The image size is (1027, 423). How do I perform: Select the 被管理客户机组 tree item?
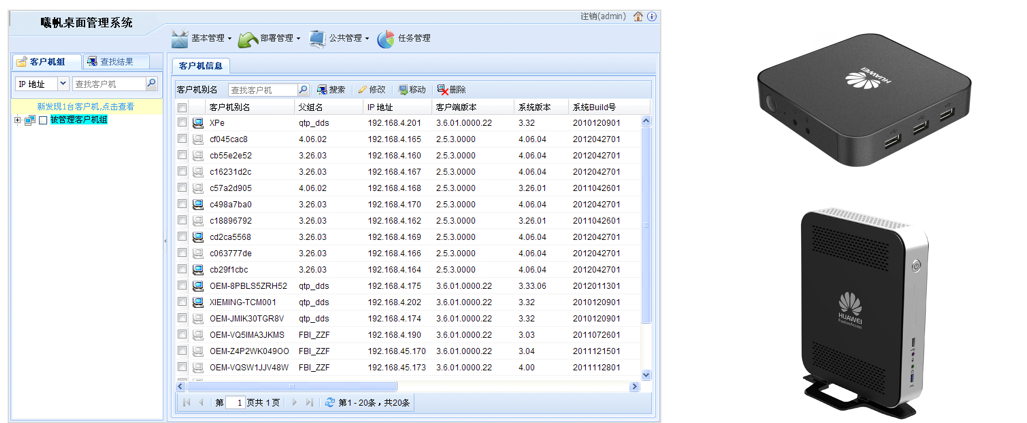click(x=79, y=120)
